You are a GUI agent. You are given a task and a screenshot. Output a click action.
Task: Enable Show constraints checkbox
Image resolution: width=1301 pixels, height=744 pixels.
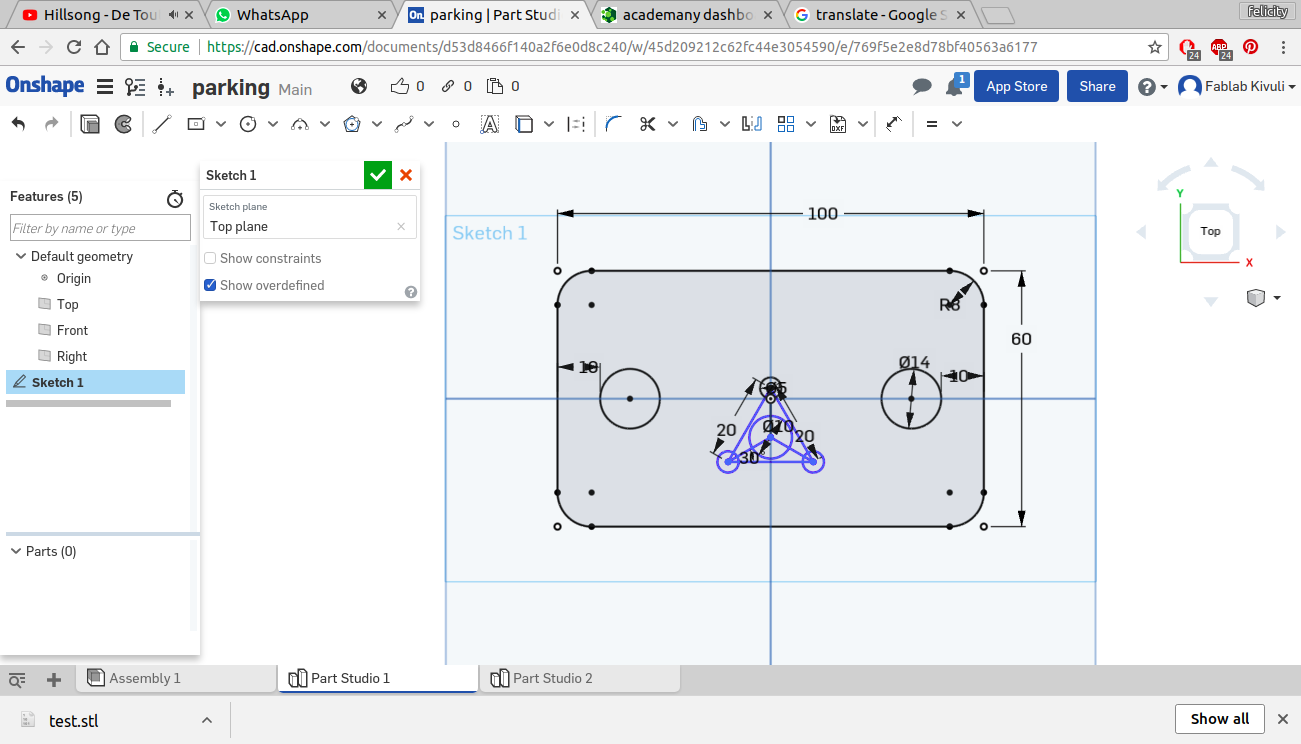click(210, 258)
